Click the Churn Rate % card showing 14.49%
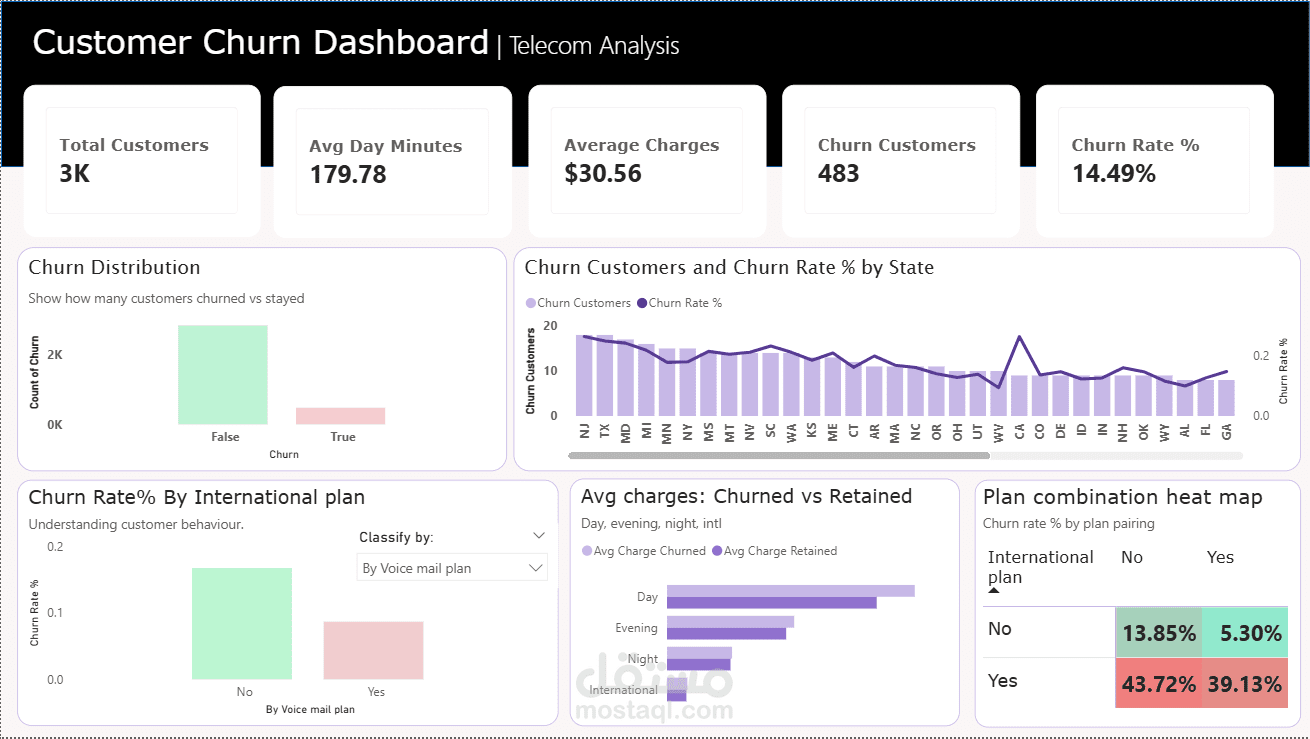Screen dimensions: 1310x739 [x=1154, y=160]
